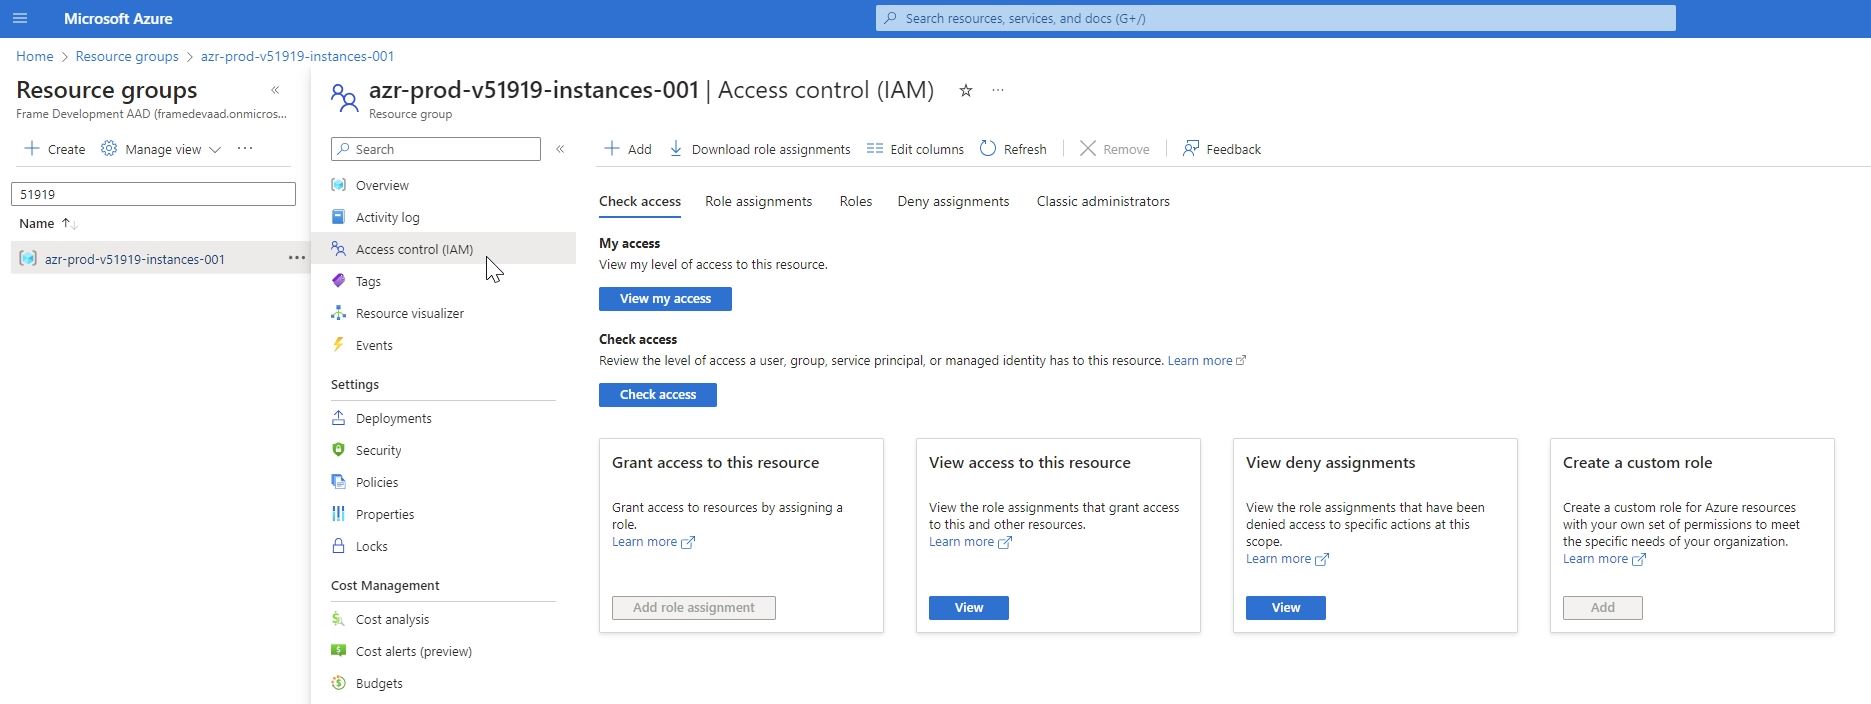The image size is (1871, 704).
Task: Click the Locks padlock icon
Action: point(339,546)
